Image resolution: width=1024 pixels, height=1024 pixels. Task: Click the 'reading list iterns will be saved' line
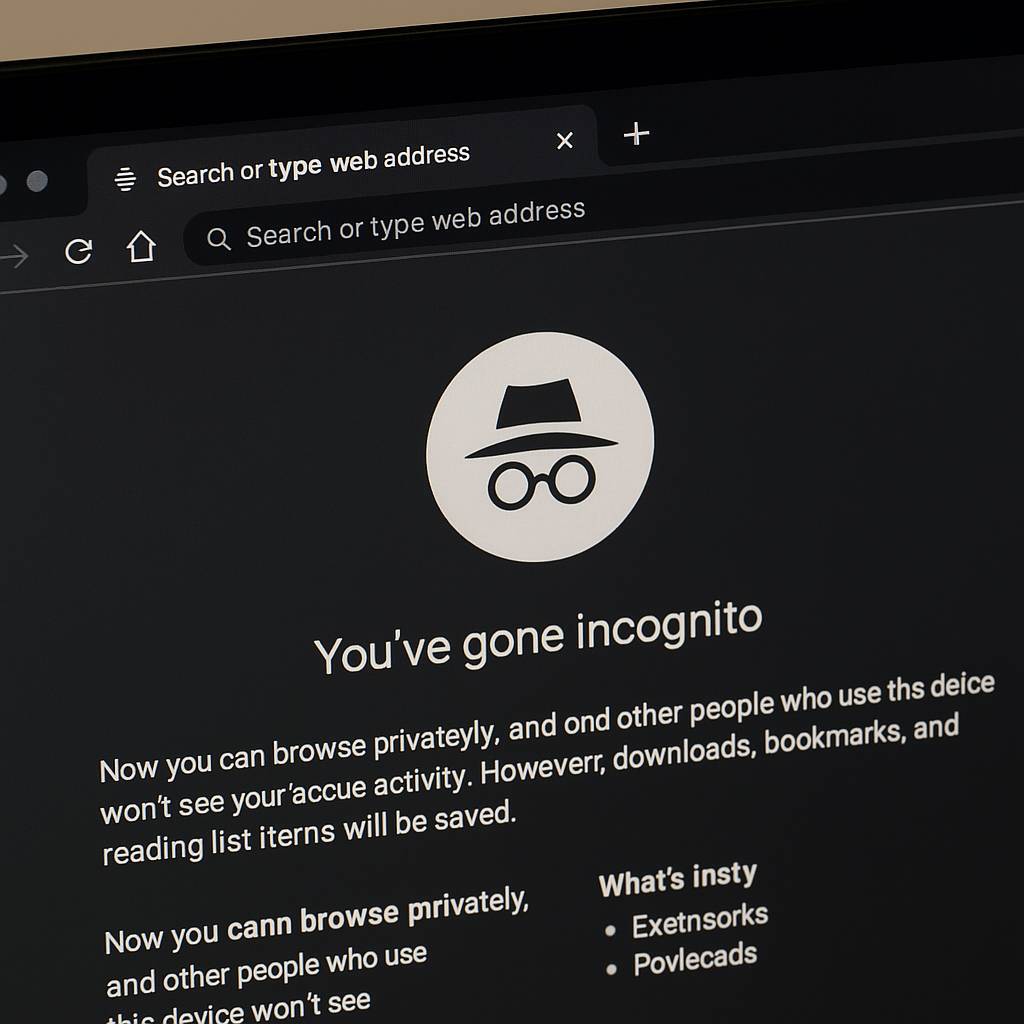click(309, 834)
